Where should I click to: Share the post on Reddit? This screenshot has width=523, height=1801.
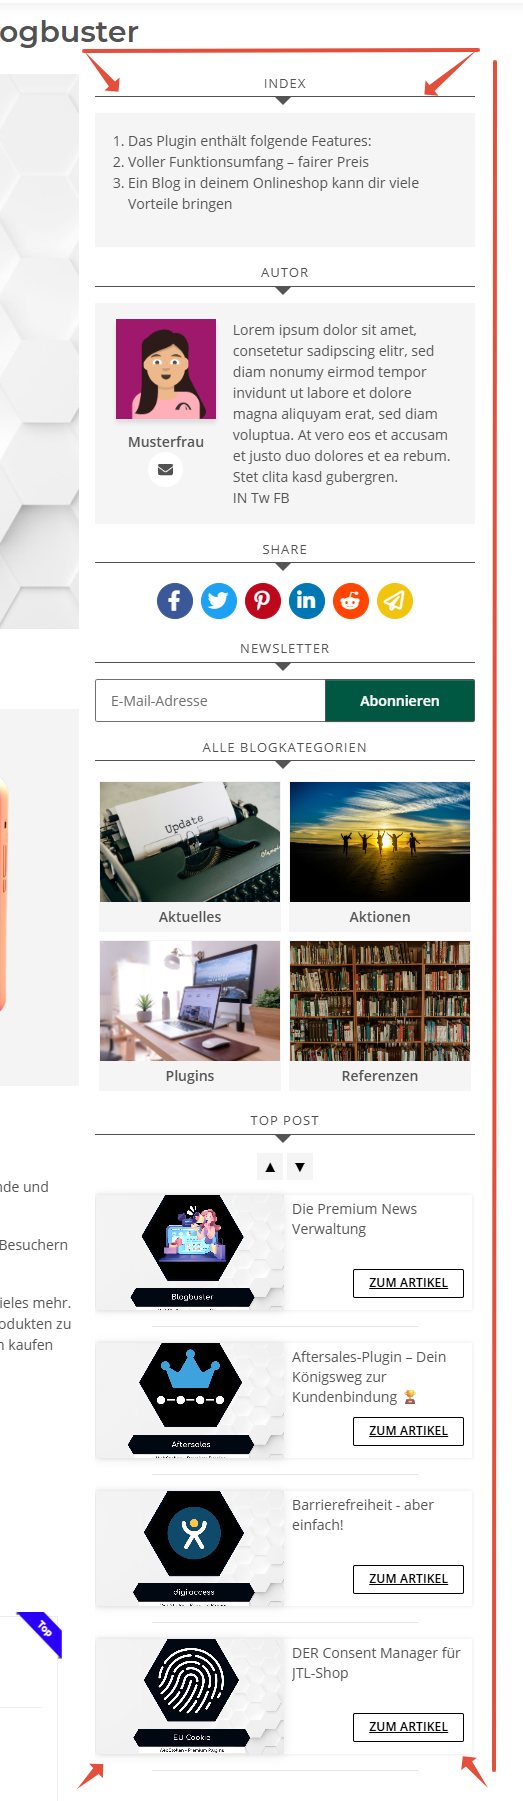pos(350,601)
